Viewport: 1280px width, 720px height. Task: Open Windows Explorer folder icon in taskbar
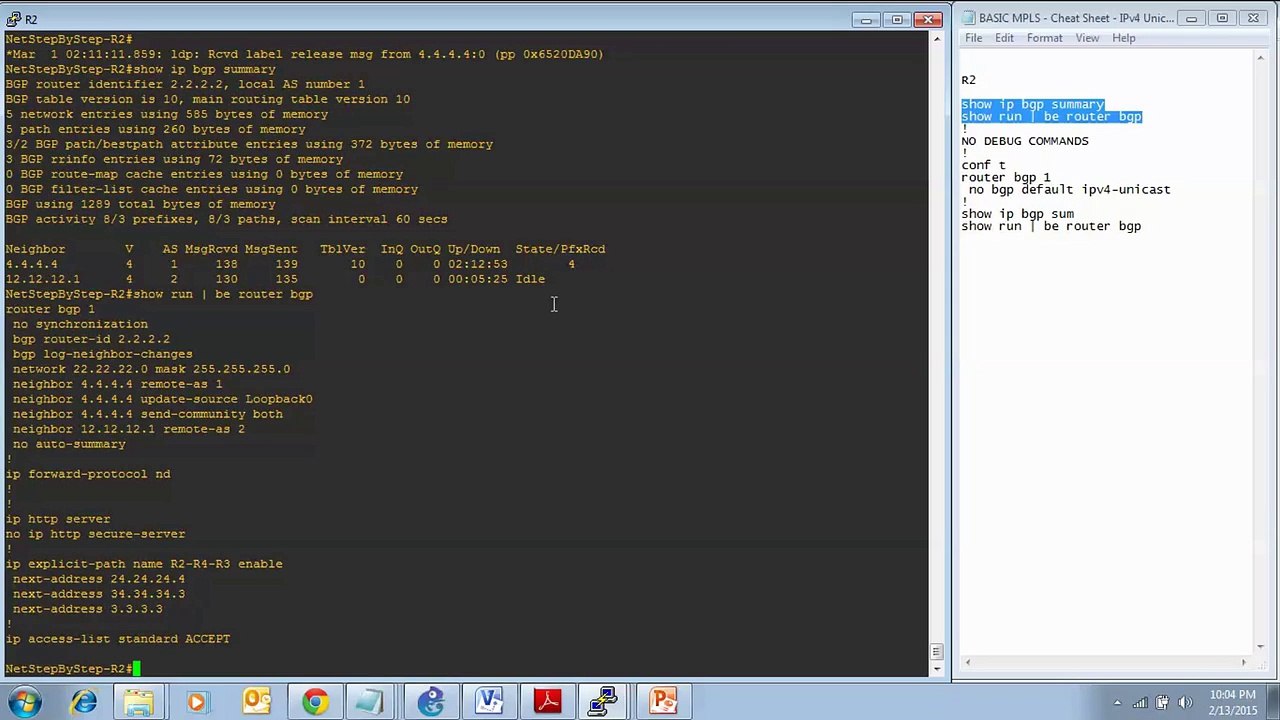coord(139,702)
